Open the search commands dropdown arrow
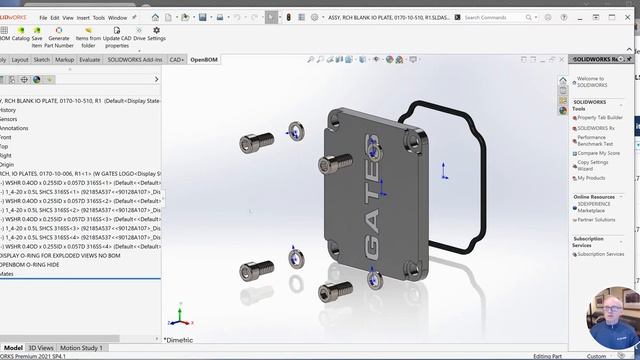The image size is (640, 360). pos(536,18)
